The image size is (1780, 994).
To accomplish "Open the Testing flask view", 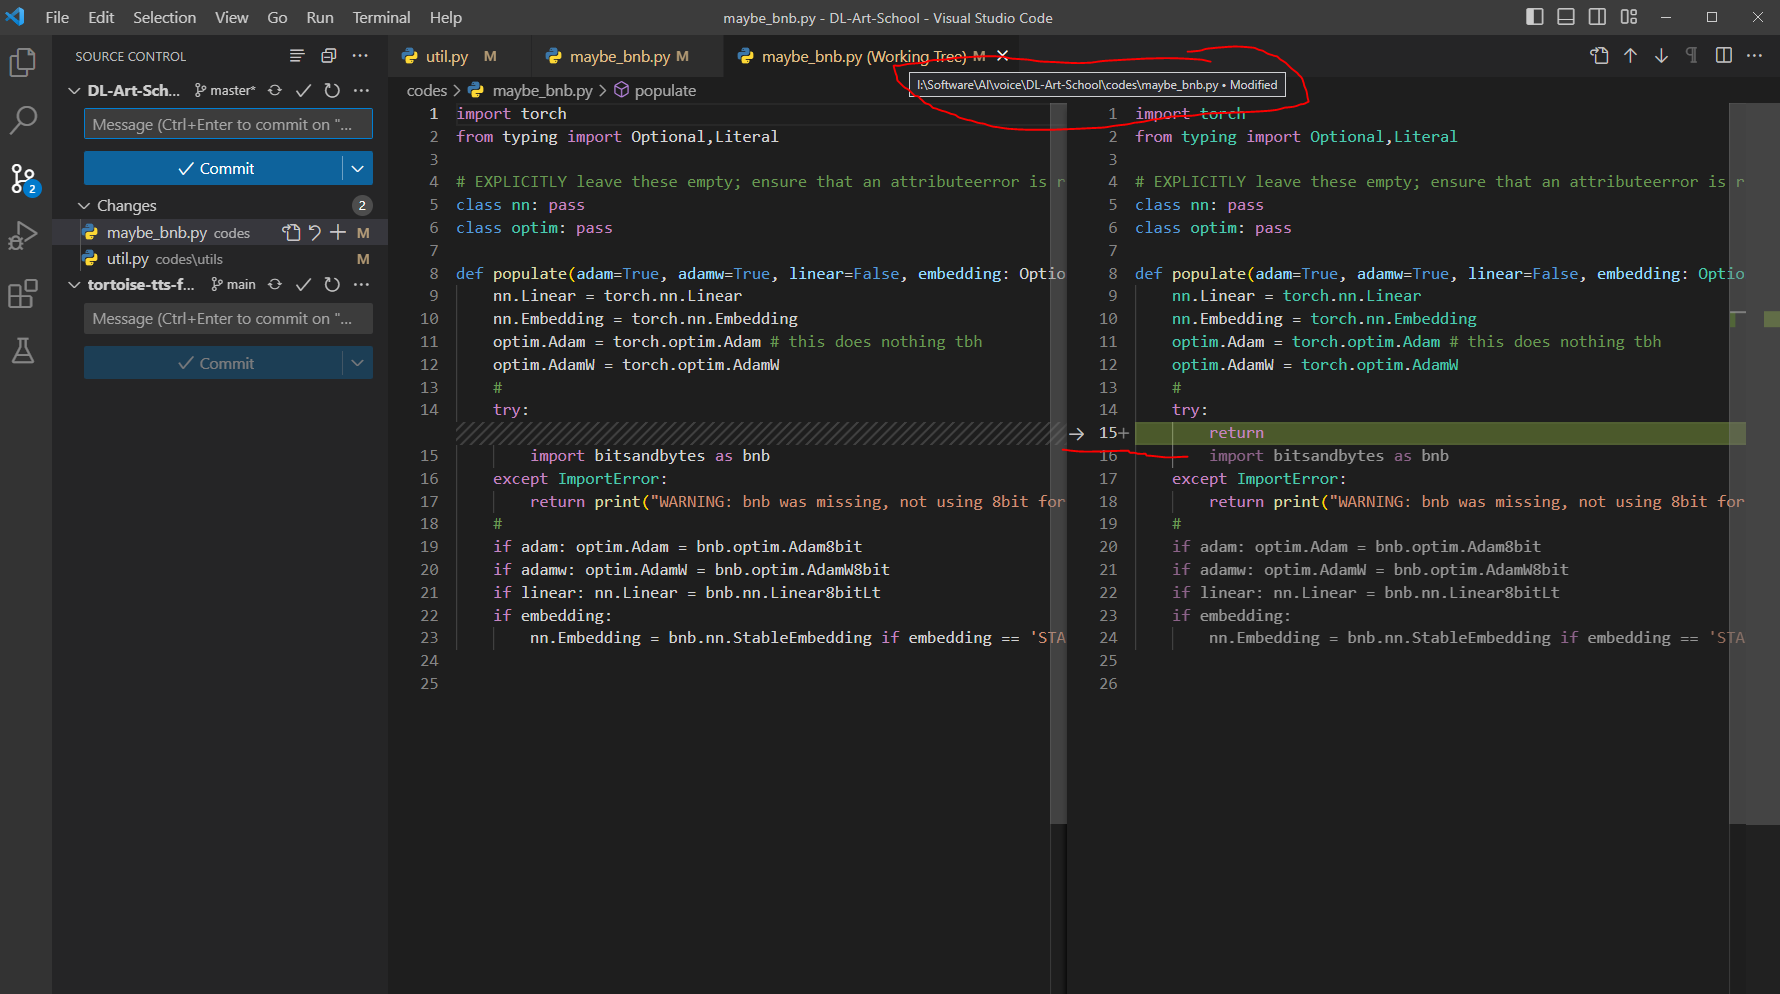I will 23,351.
